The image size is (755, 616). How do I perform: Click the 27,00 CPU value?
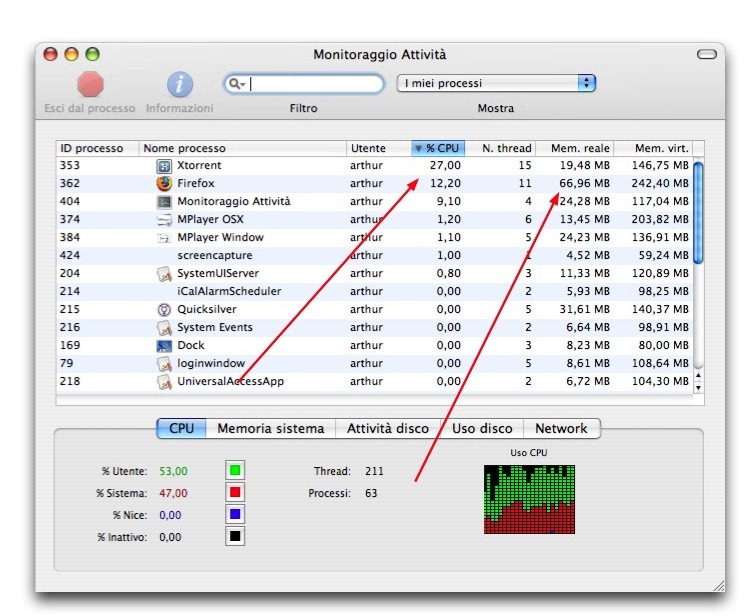[445, 166]
